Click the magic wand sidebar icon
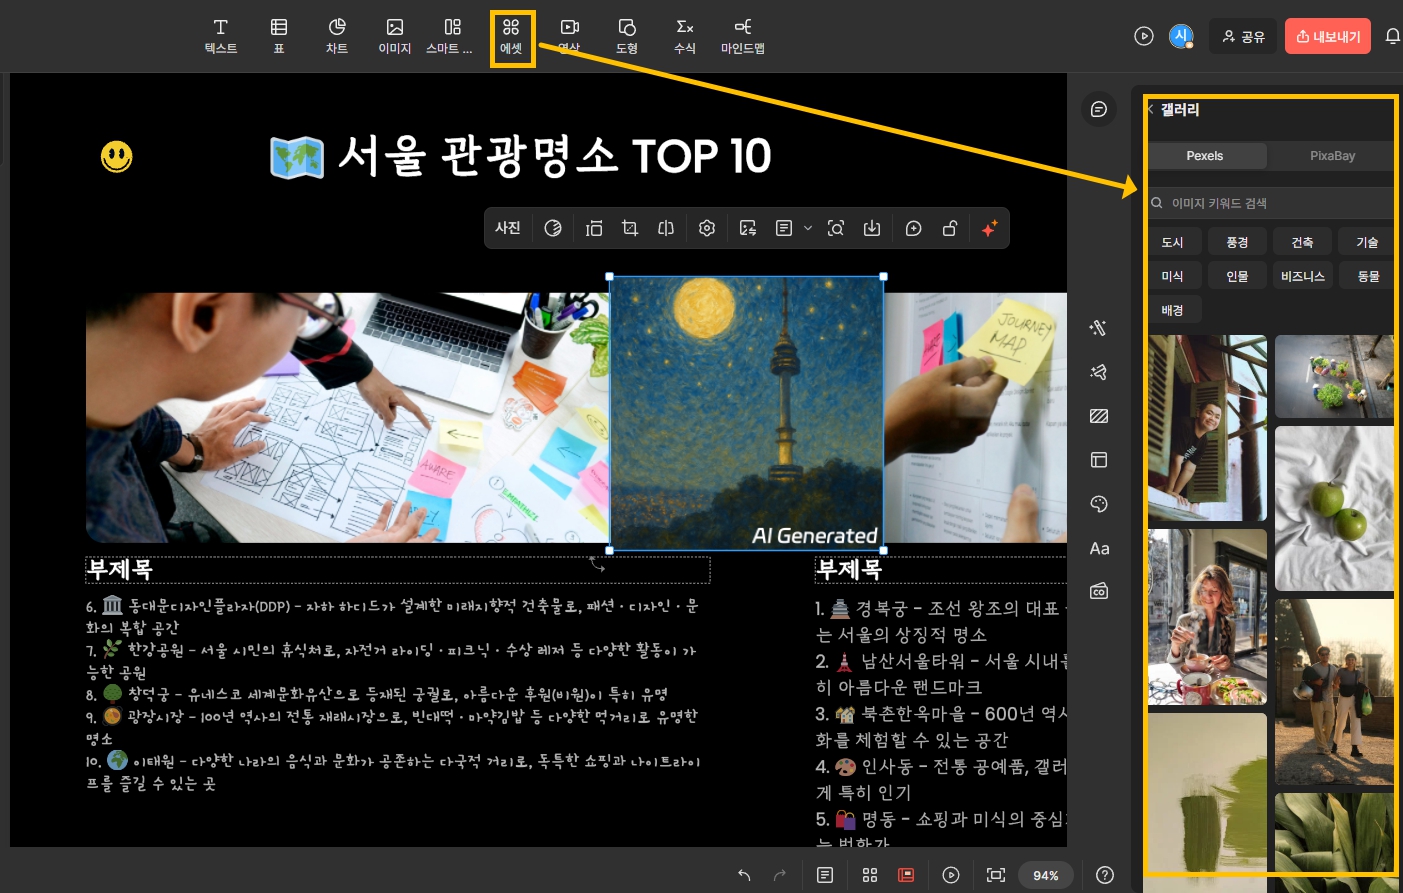The image size is (1403, 893). [x=1099, y=328]
